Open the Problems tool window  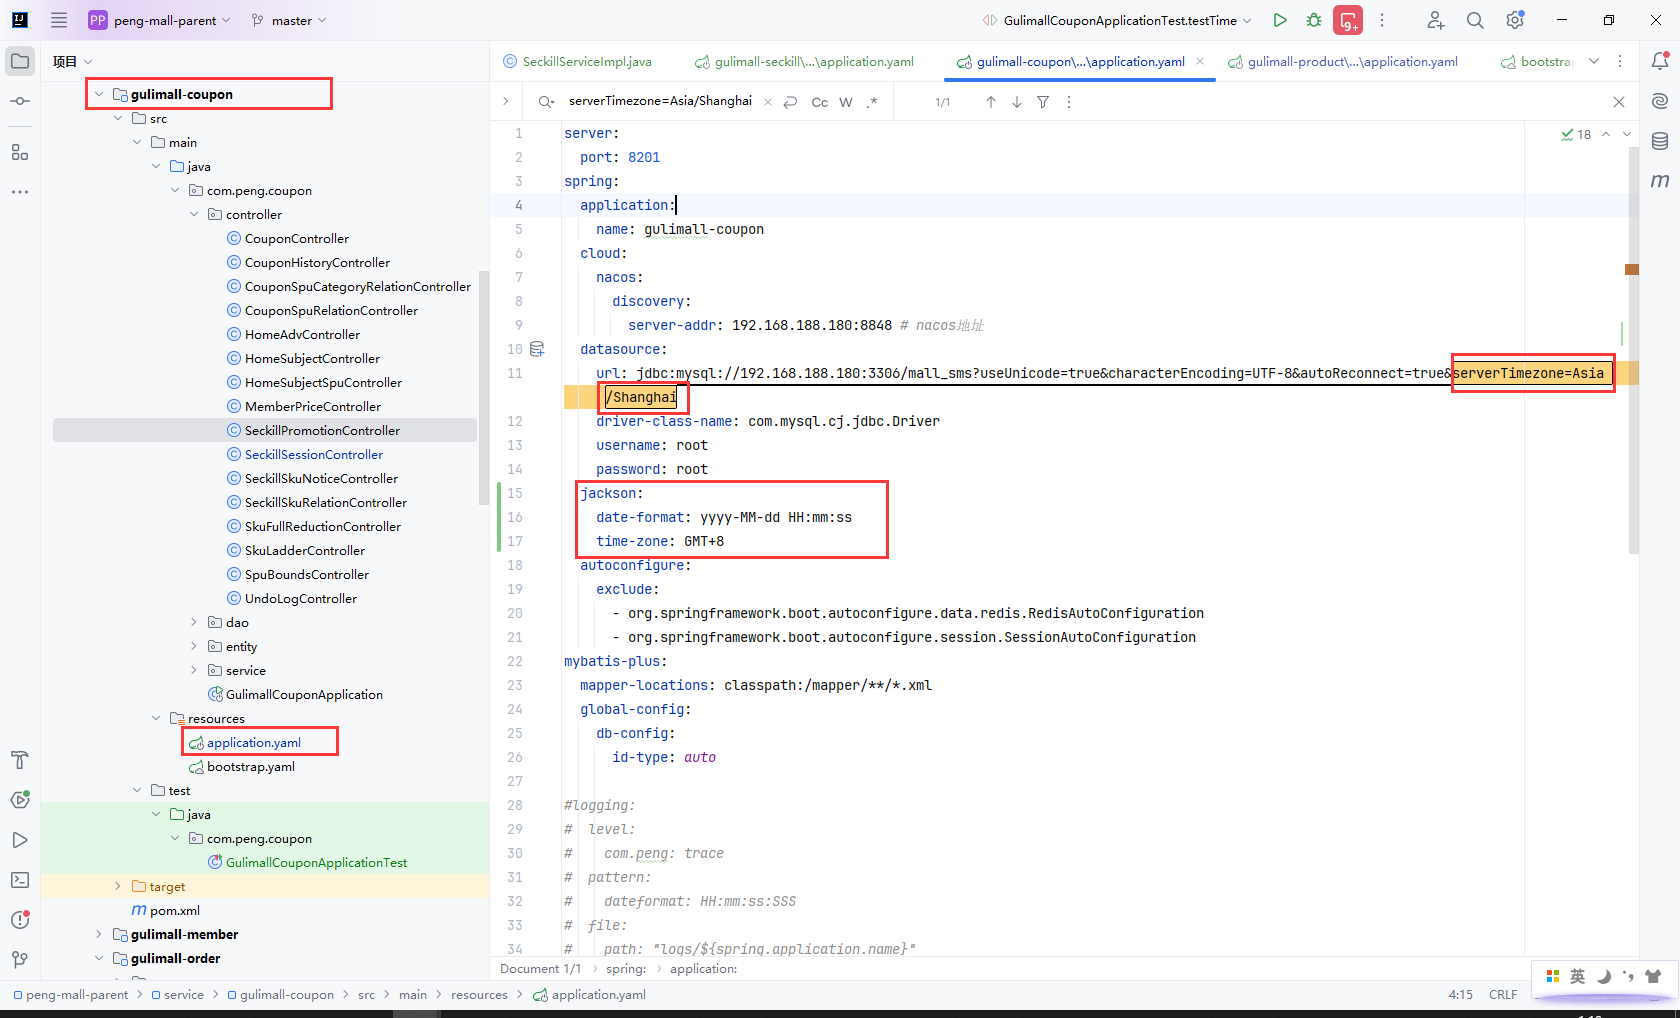tap(20, 920)
